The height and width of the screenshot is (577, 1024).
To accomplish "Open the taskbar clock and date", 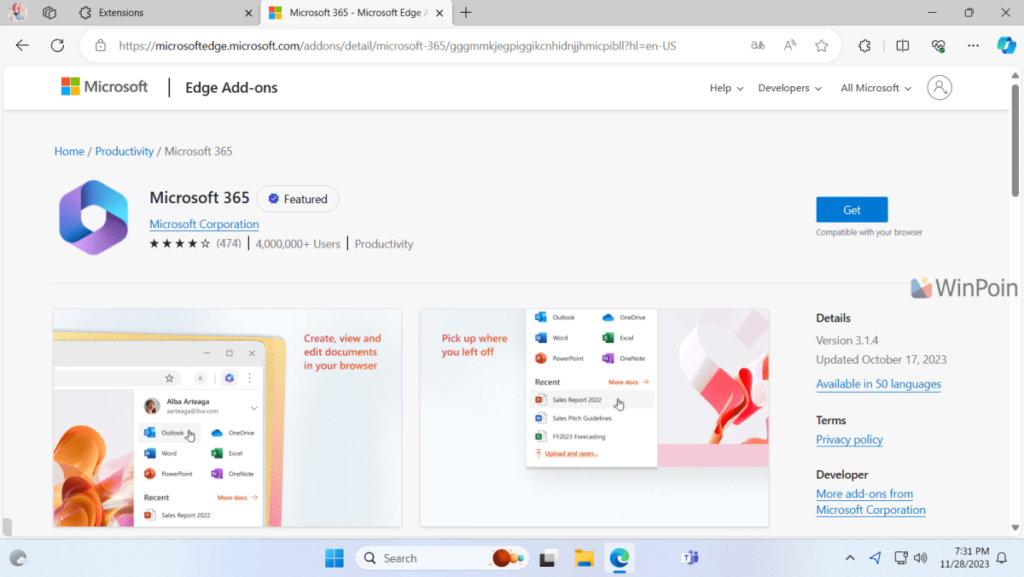I will (x=965, y=558).
